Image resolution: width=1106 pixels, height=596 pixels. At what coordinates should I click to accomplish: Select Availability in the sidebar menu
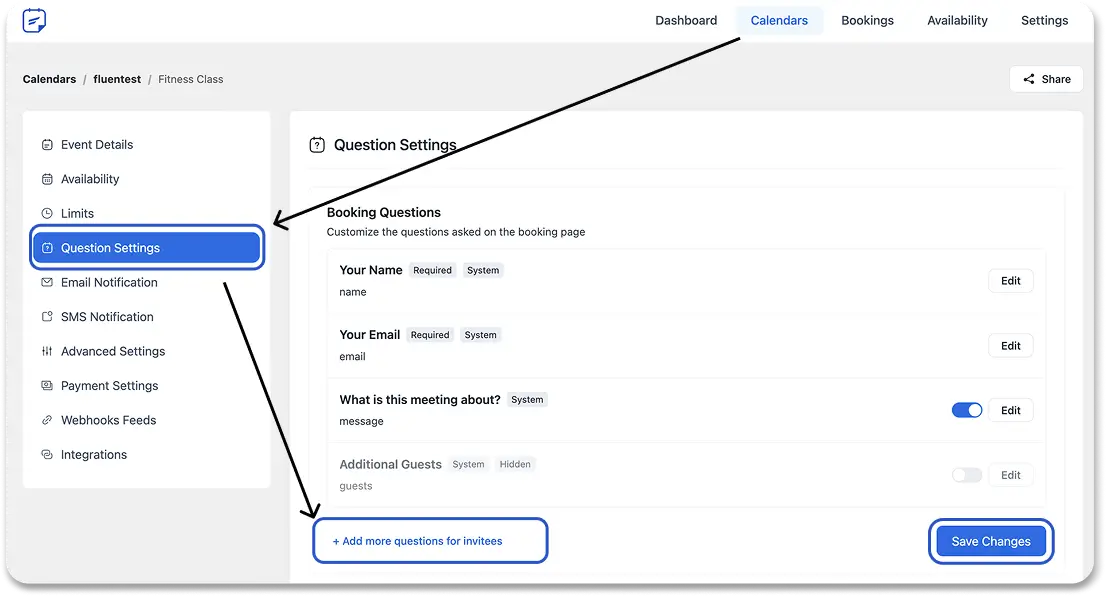pyautogui.click(x=146, y=179)
